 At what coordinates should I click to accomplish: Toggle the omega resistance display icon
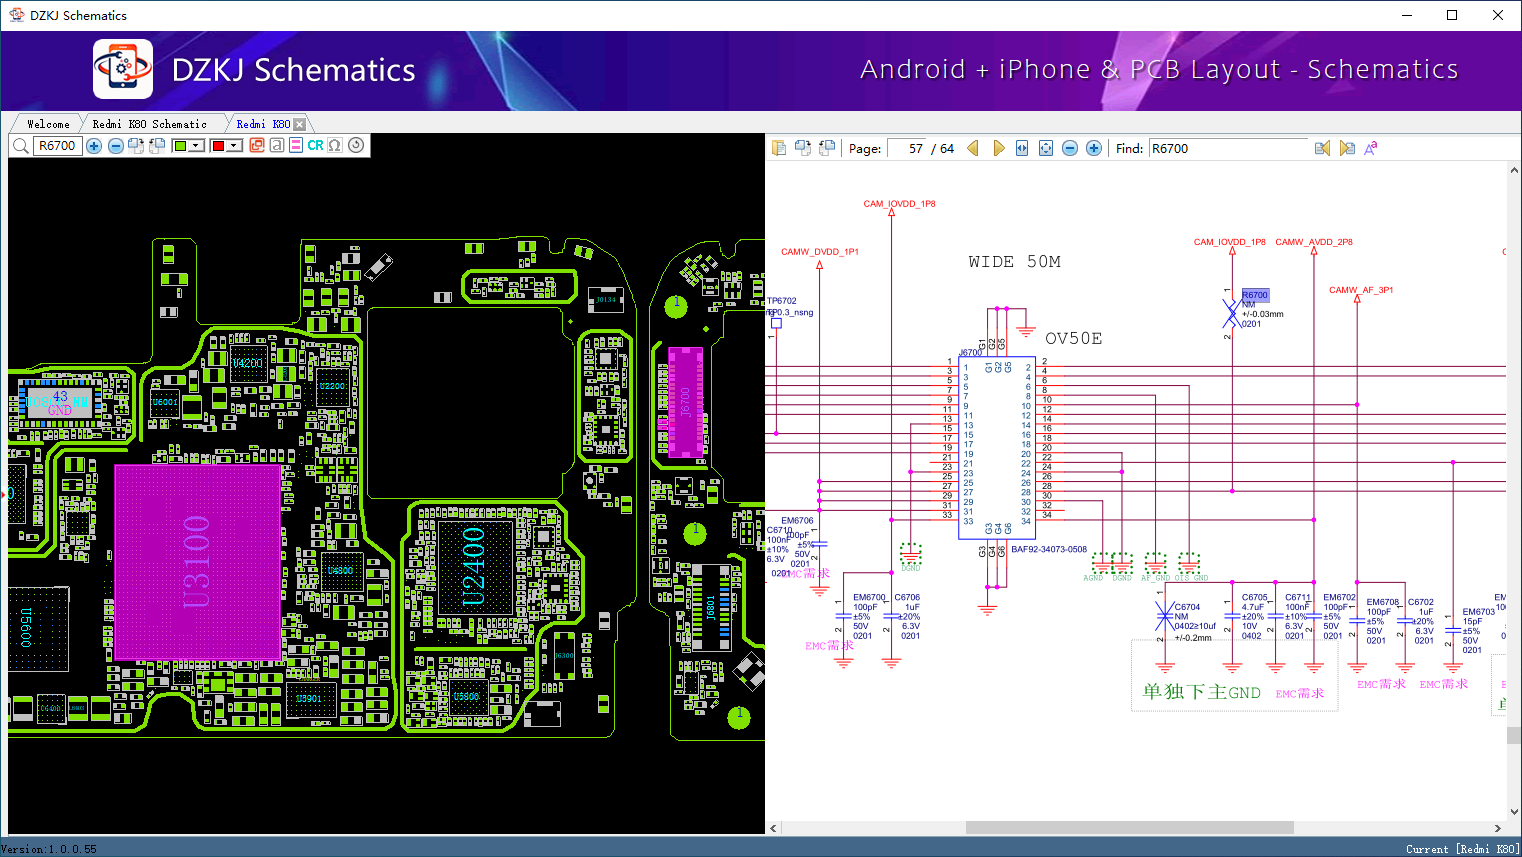point(335,146)
